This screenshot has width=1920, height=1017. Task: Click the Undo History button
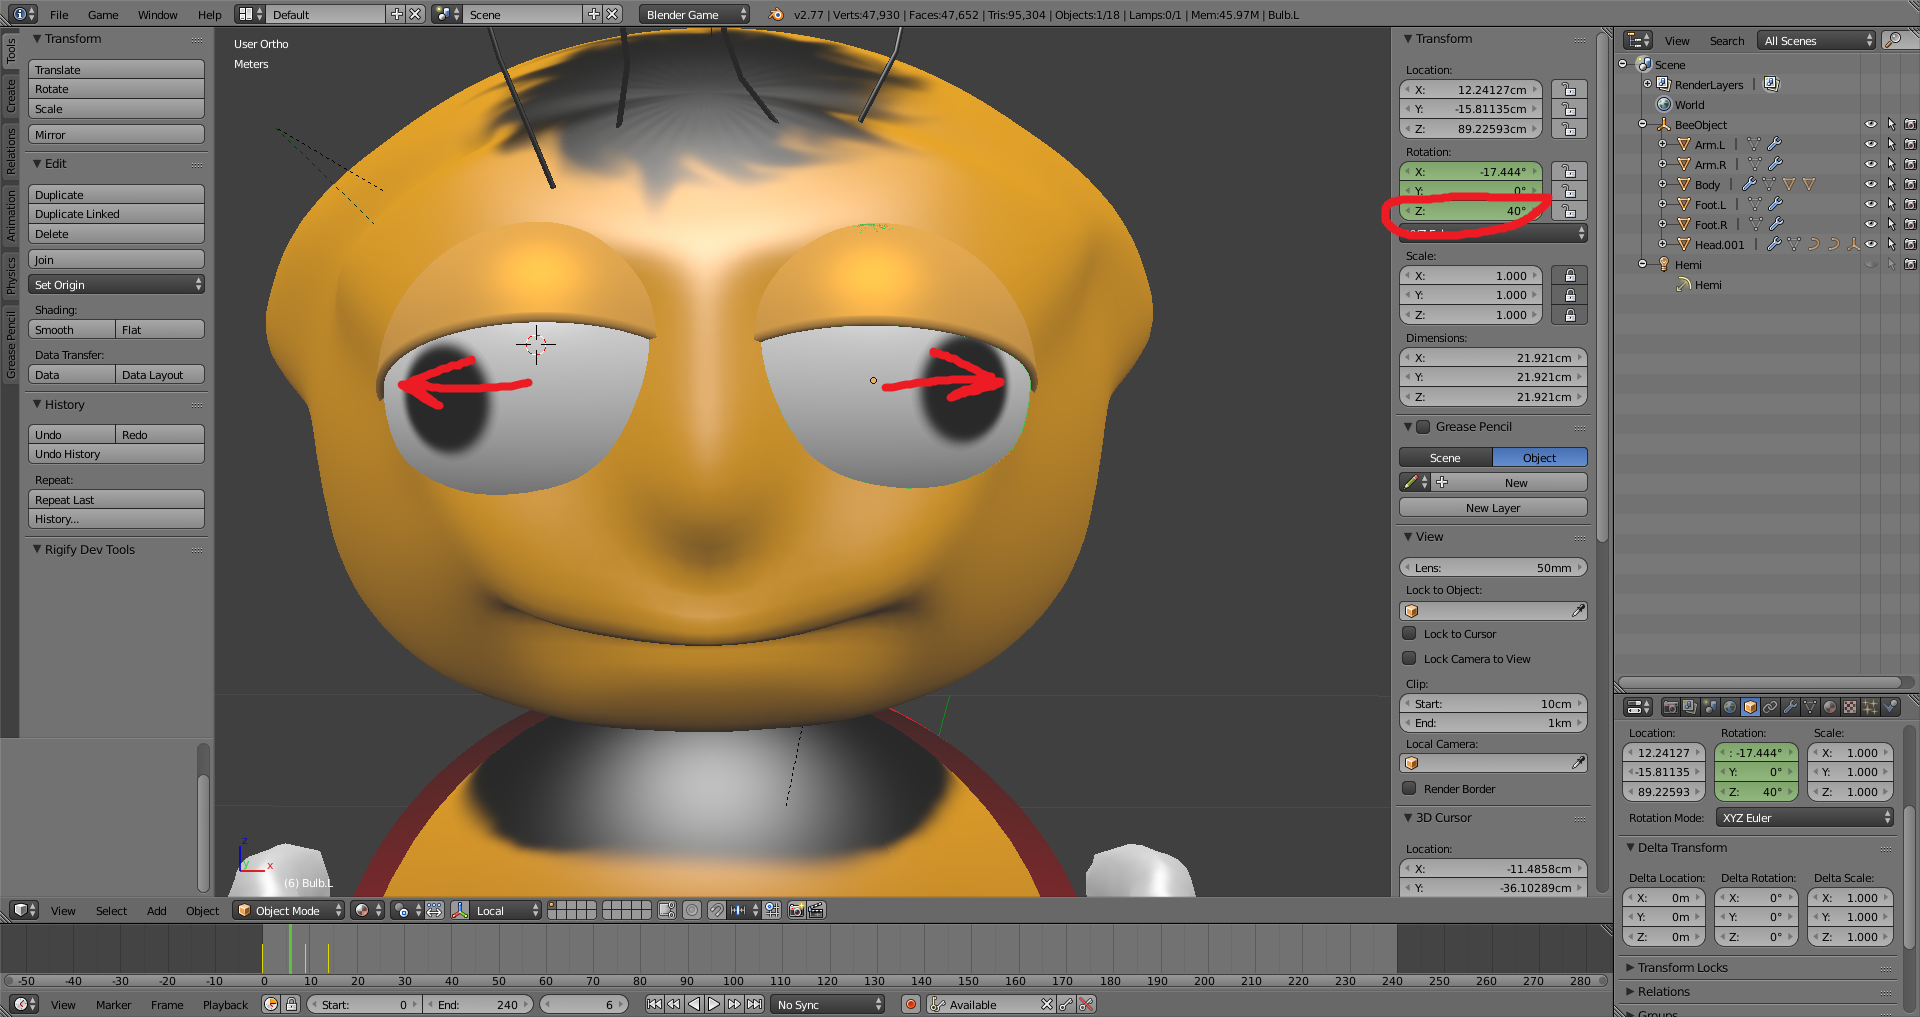116,454
